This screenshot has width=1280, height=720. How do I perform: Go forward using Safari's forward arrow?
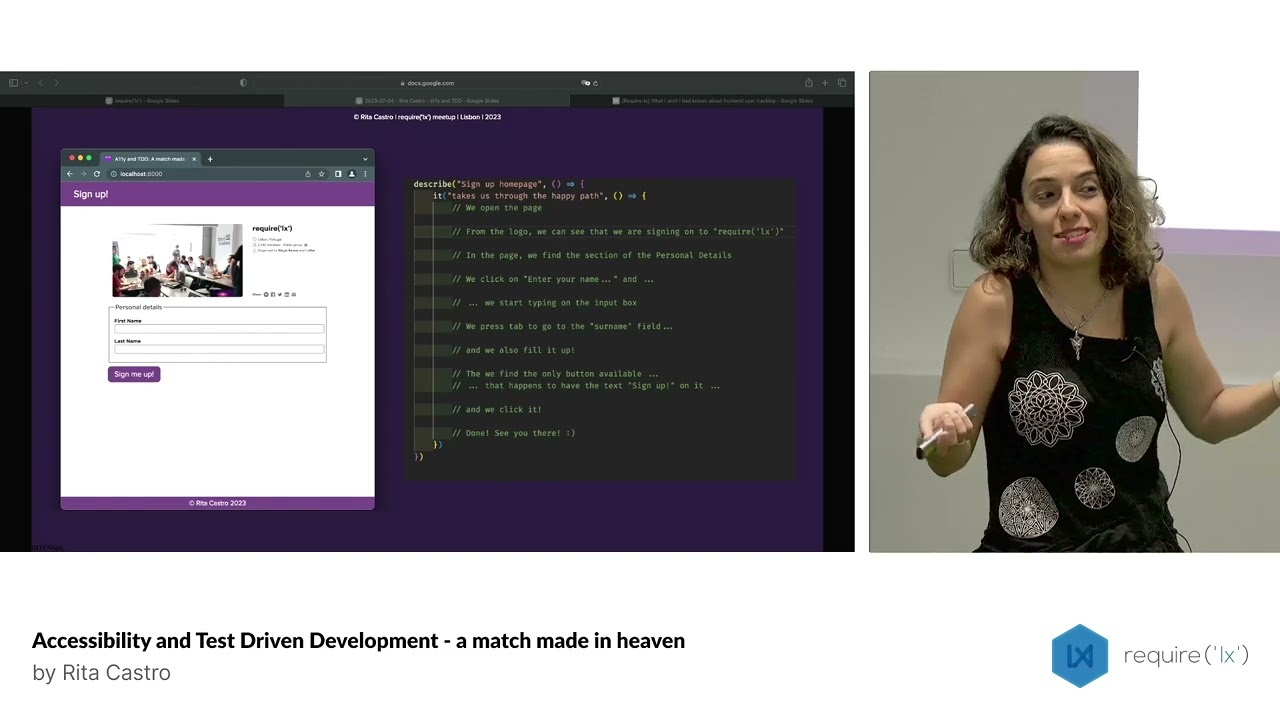click(x=56, y=83)
